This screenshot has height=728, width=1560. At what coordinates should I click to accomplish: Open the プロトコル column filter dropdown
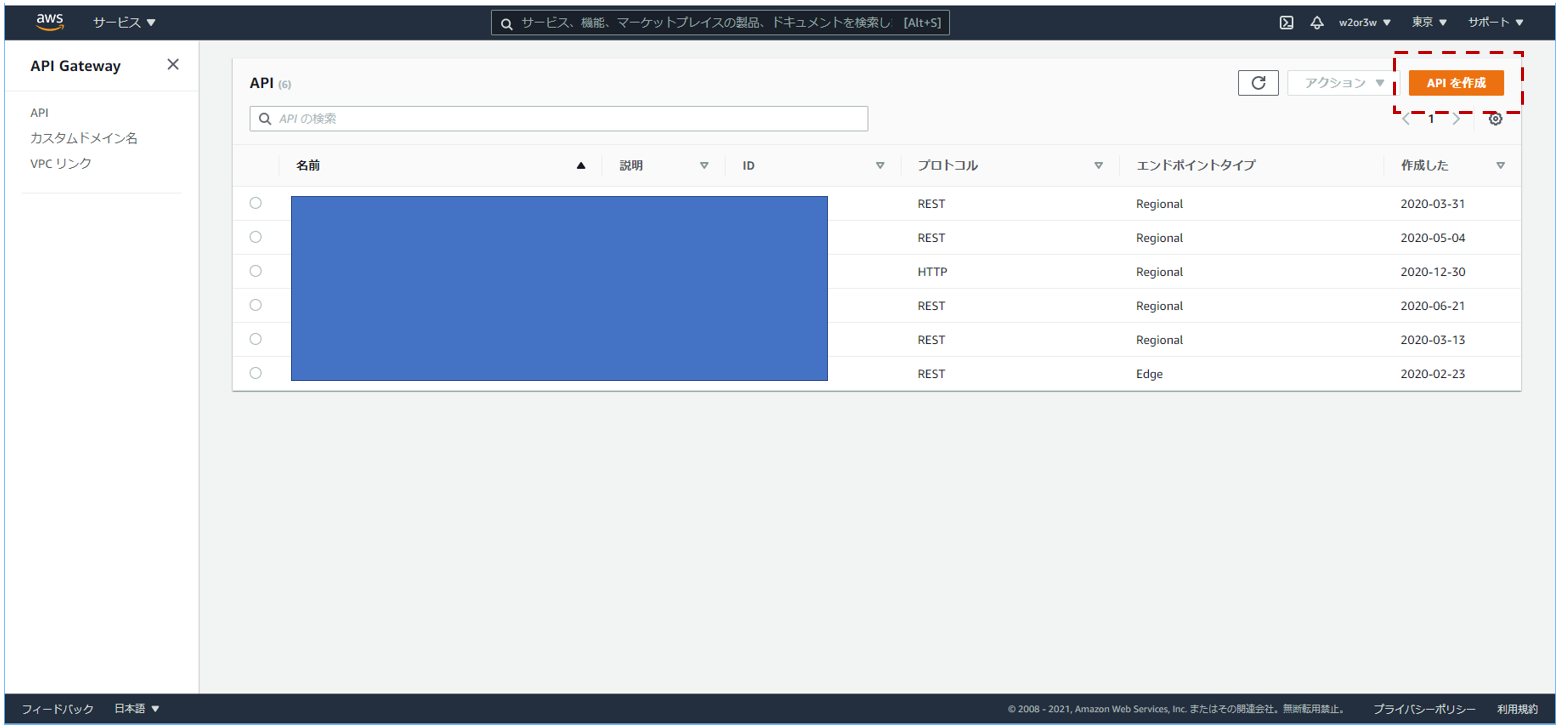1098,165
